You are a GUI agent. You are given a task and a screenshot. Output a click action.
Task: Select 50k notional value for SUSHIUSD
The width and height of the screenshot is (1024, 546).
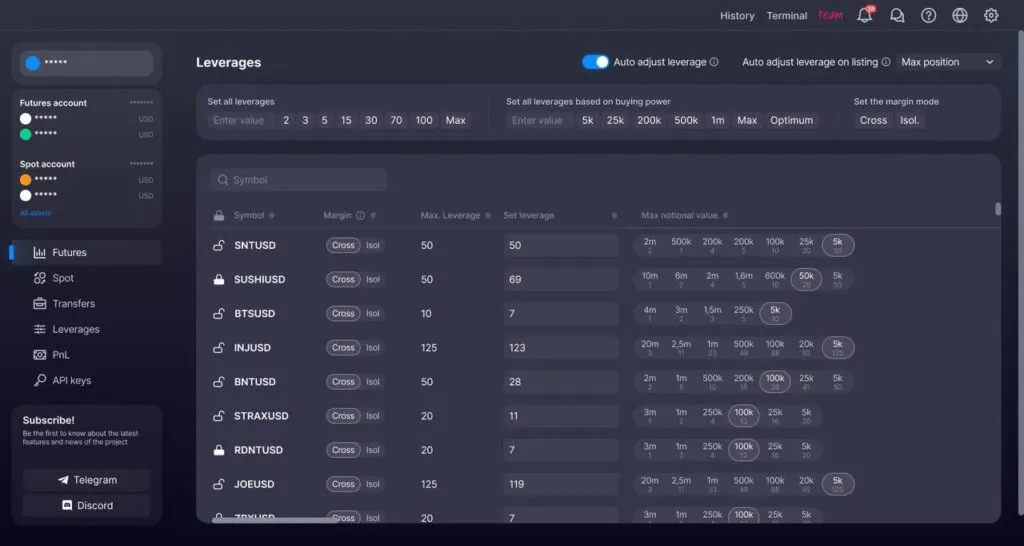[x=806, y=280]
